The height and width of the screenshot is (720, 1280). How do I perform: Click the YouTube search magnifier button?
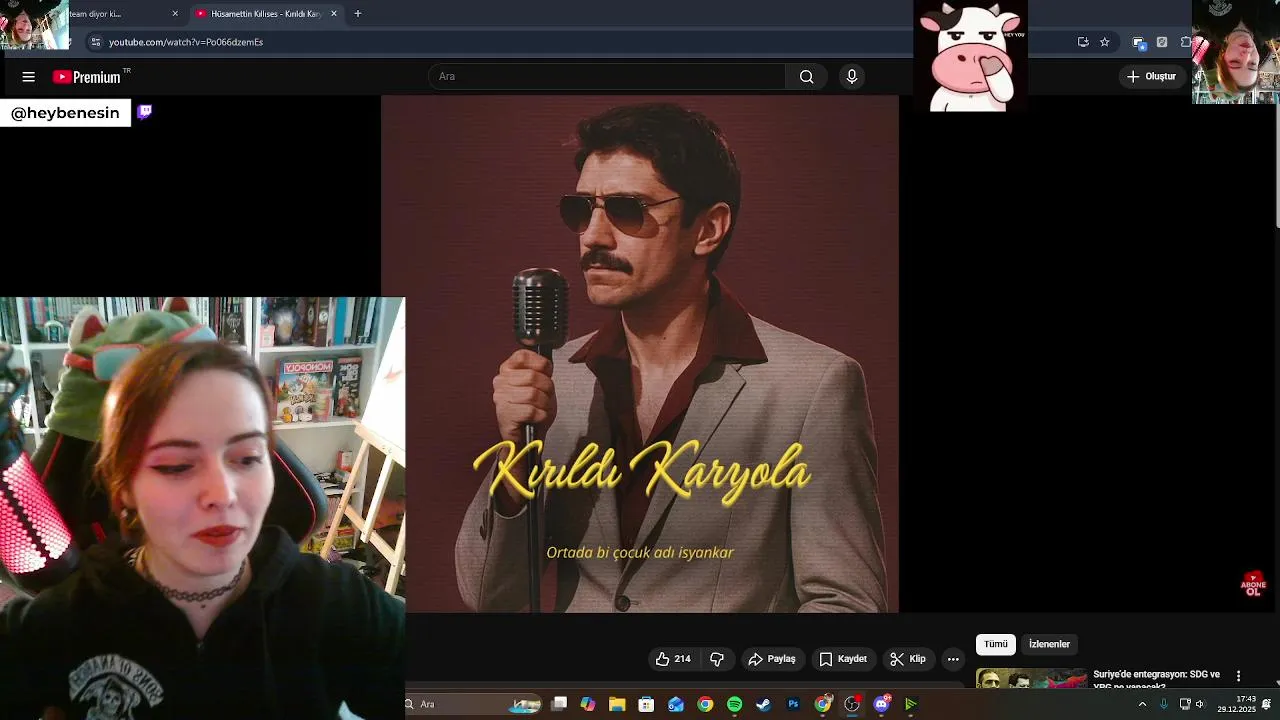click(x=806, y=77)
